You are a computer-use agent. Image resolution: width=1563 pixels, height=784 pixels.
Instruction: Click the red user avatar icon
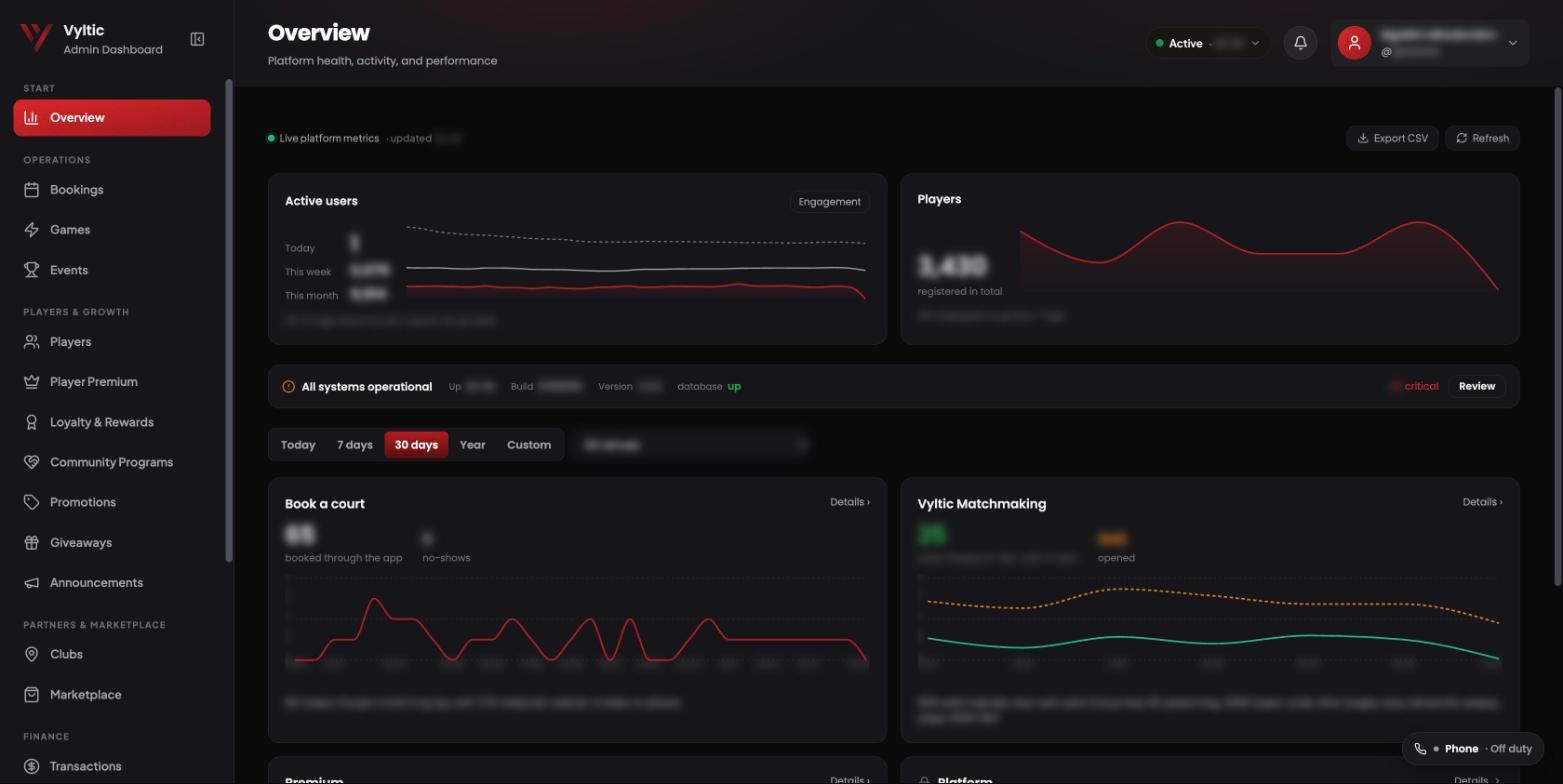click(x=1354, y=43)
